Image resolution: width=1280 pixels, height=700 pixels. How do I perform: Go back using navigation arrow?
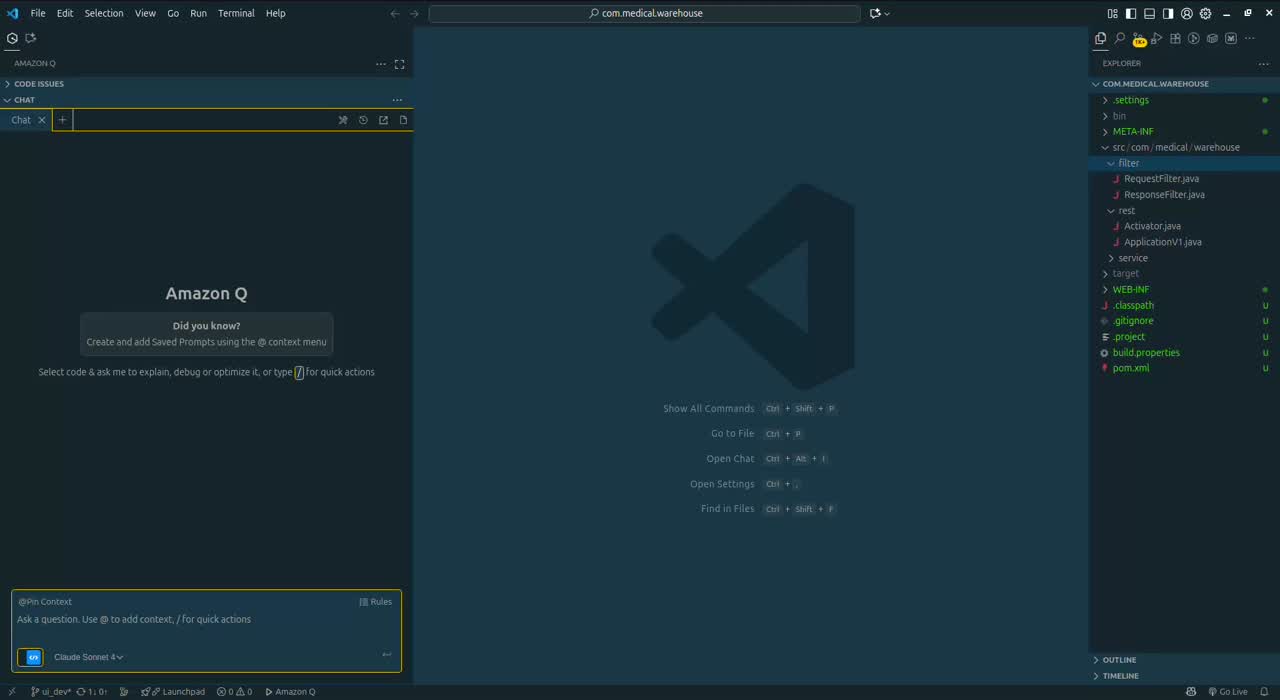[x=395, y=13]
